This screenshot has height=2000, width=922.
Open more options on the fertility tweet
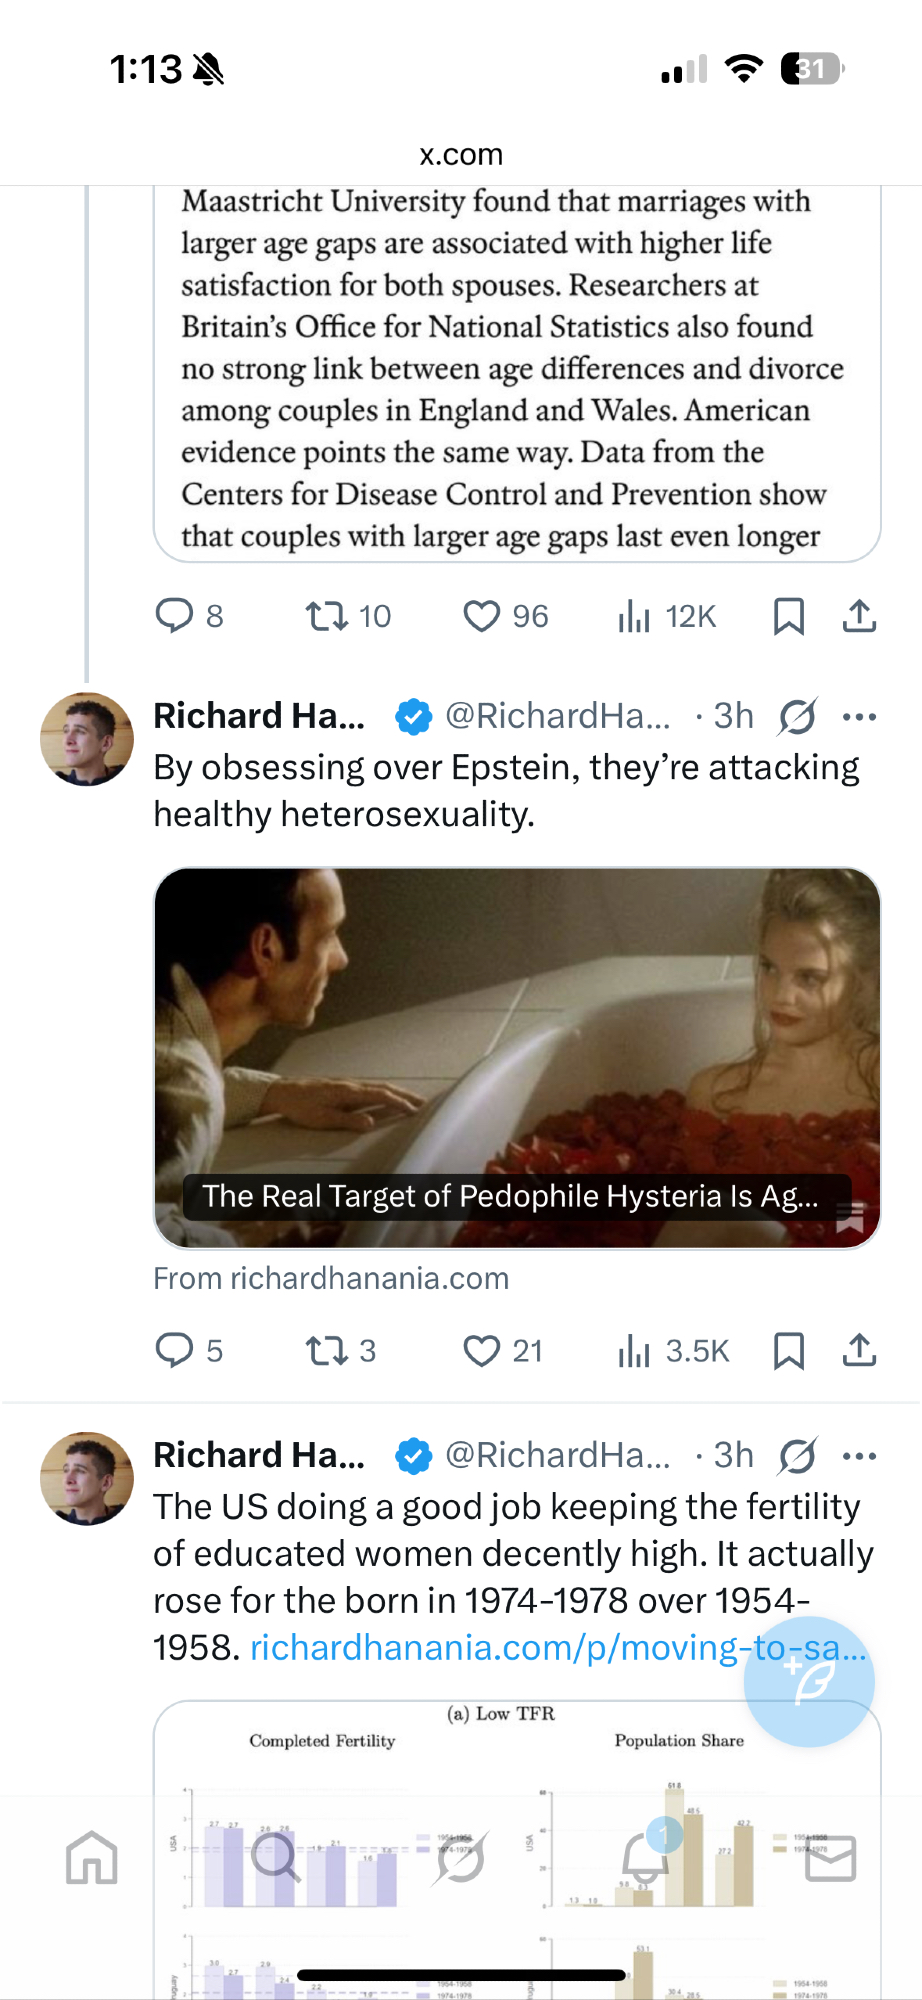click(x=859, y=1456)
